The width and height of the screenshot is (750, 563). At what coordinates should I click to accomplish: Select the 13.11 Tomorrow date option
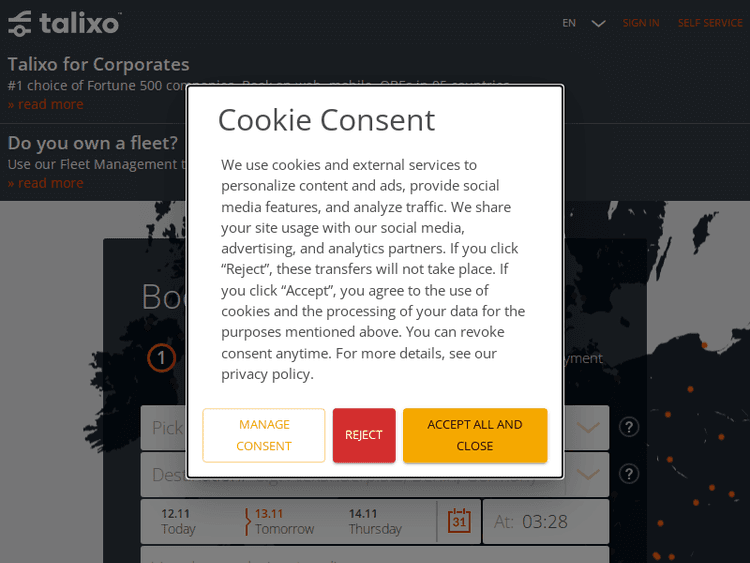283,521
